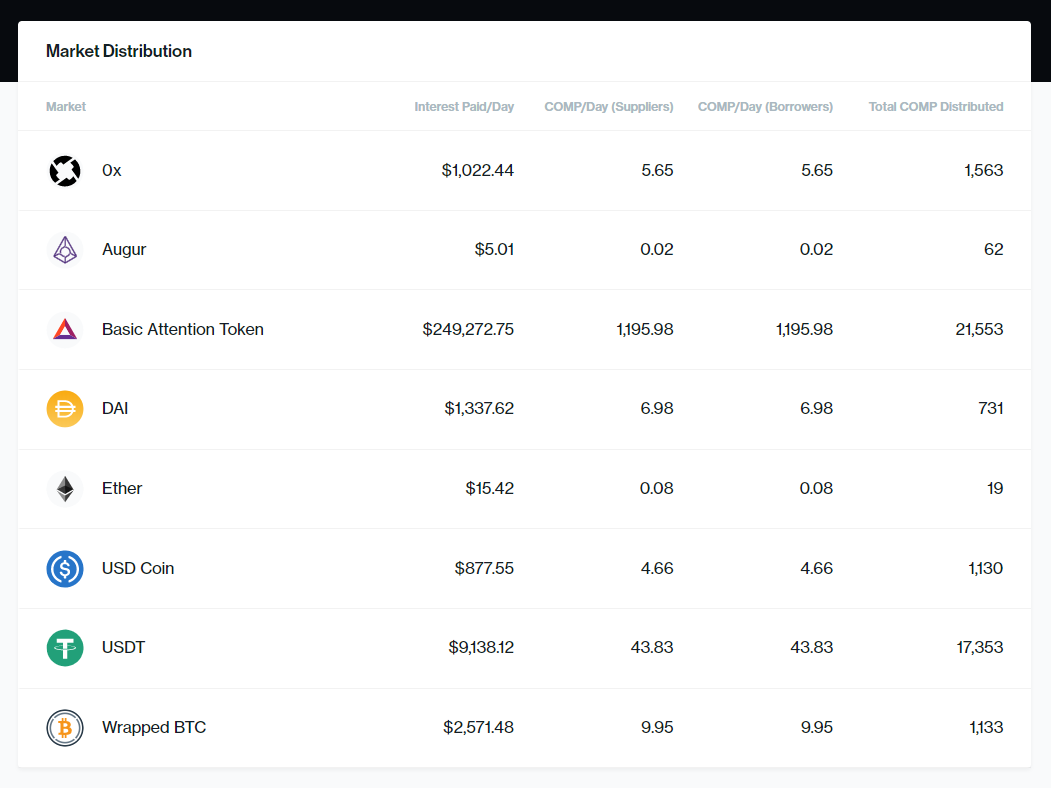Click the Augur token icon
Screen dimensions: 1051x788
click(x=65, y=250)
